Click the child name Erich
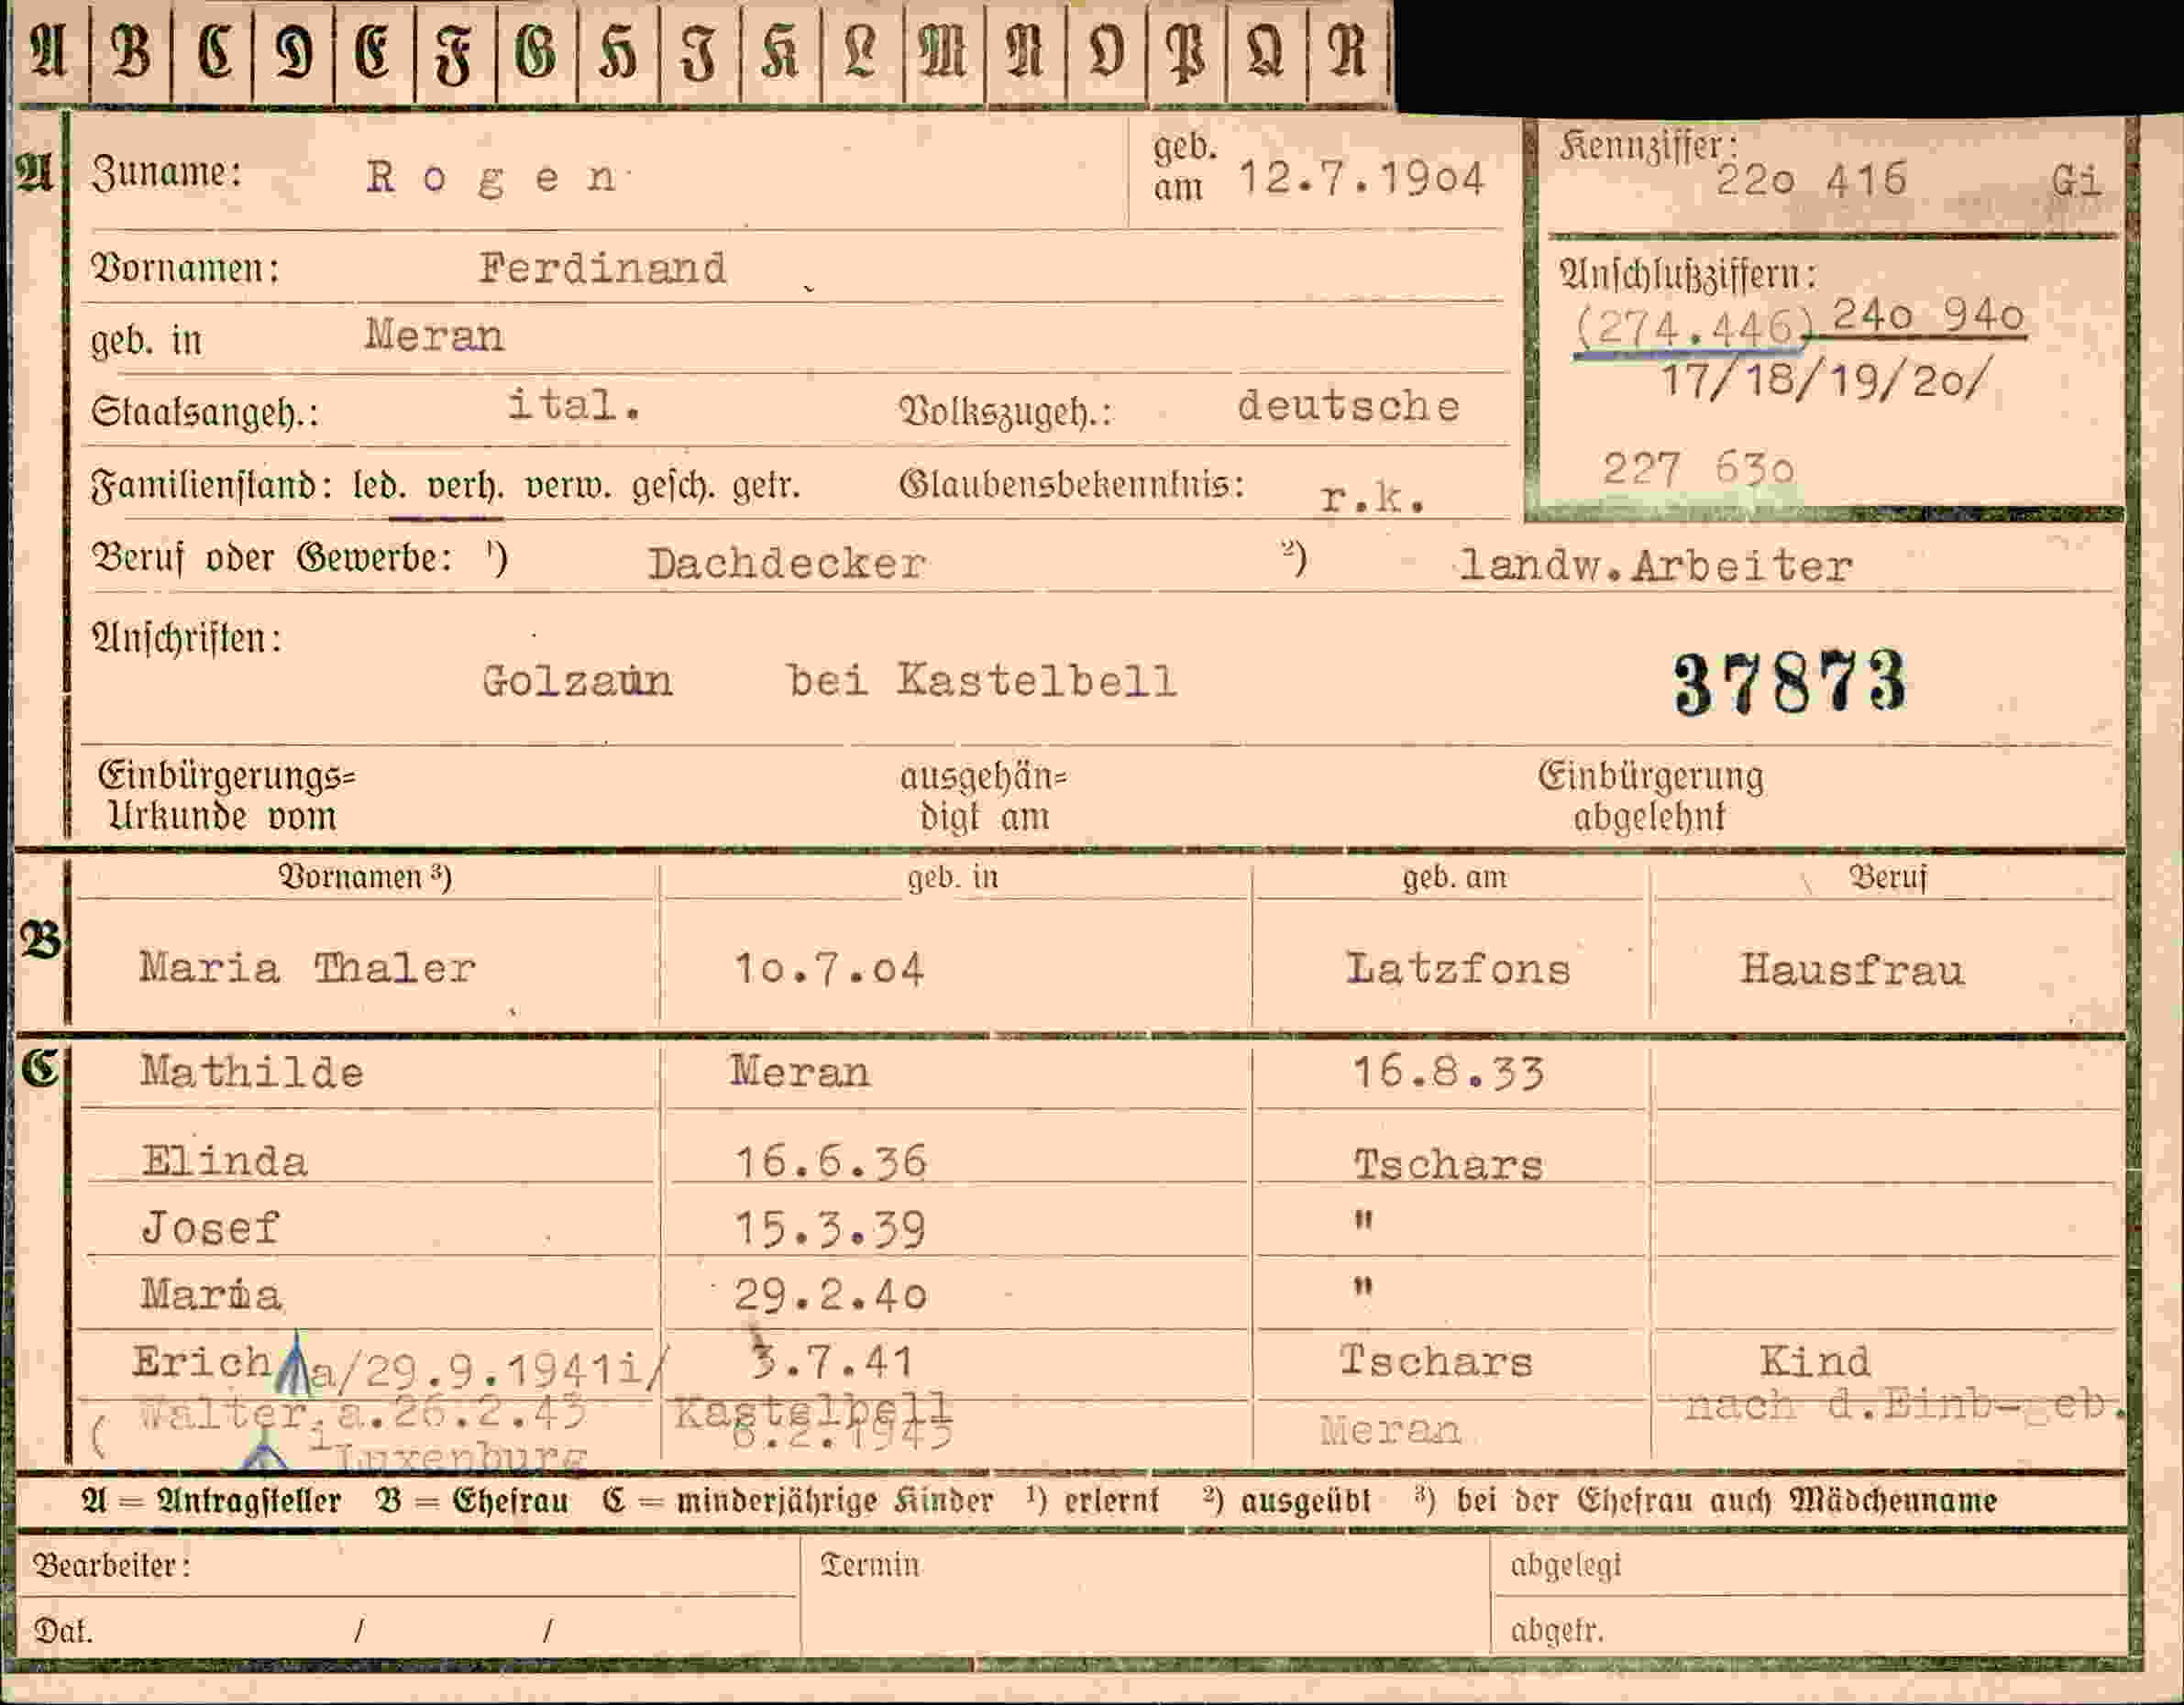Viewport: 2184px width, 1705px height. click(202, 1361)
